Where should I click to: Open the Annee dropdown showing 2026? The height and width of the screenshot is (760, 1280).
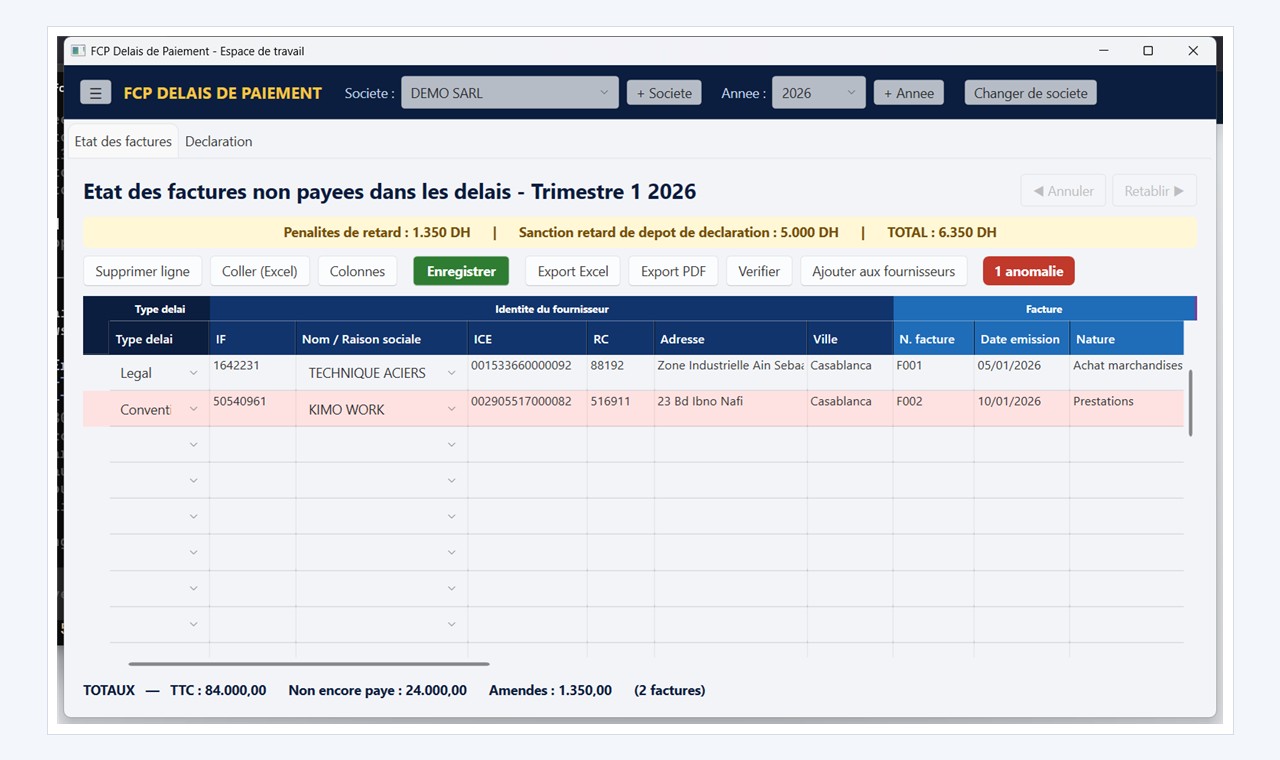(819, 93)
